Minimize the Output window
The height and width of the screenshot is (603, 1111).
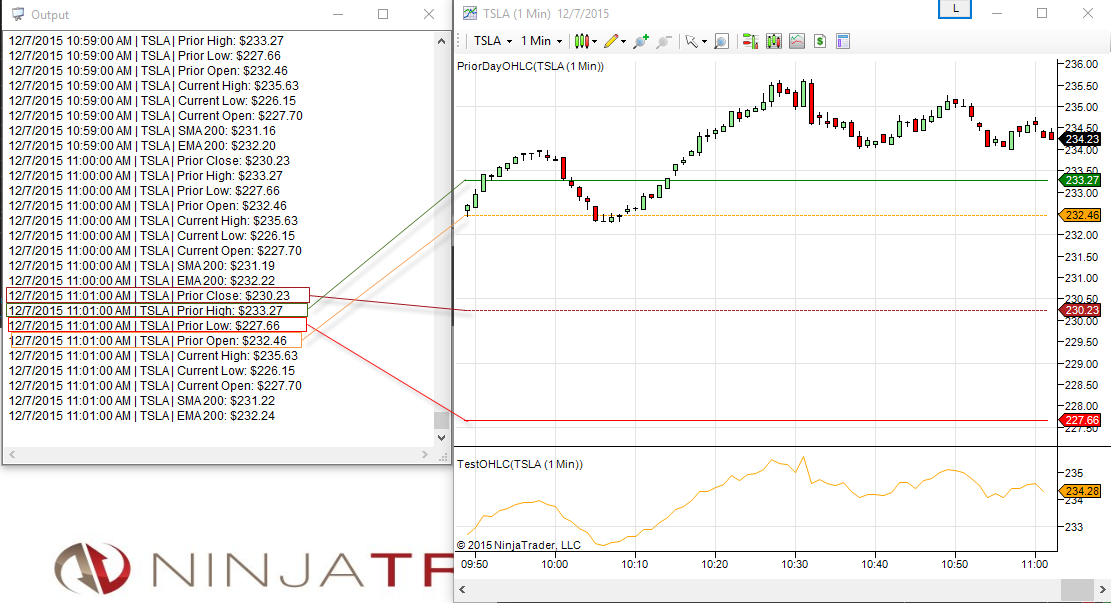pos(338,14)
